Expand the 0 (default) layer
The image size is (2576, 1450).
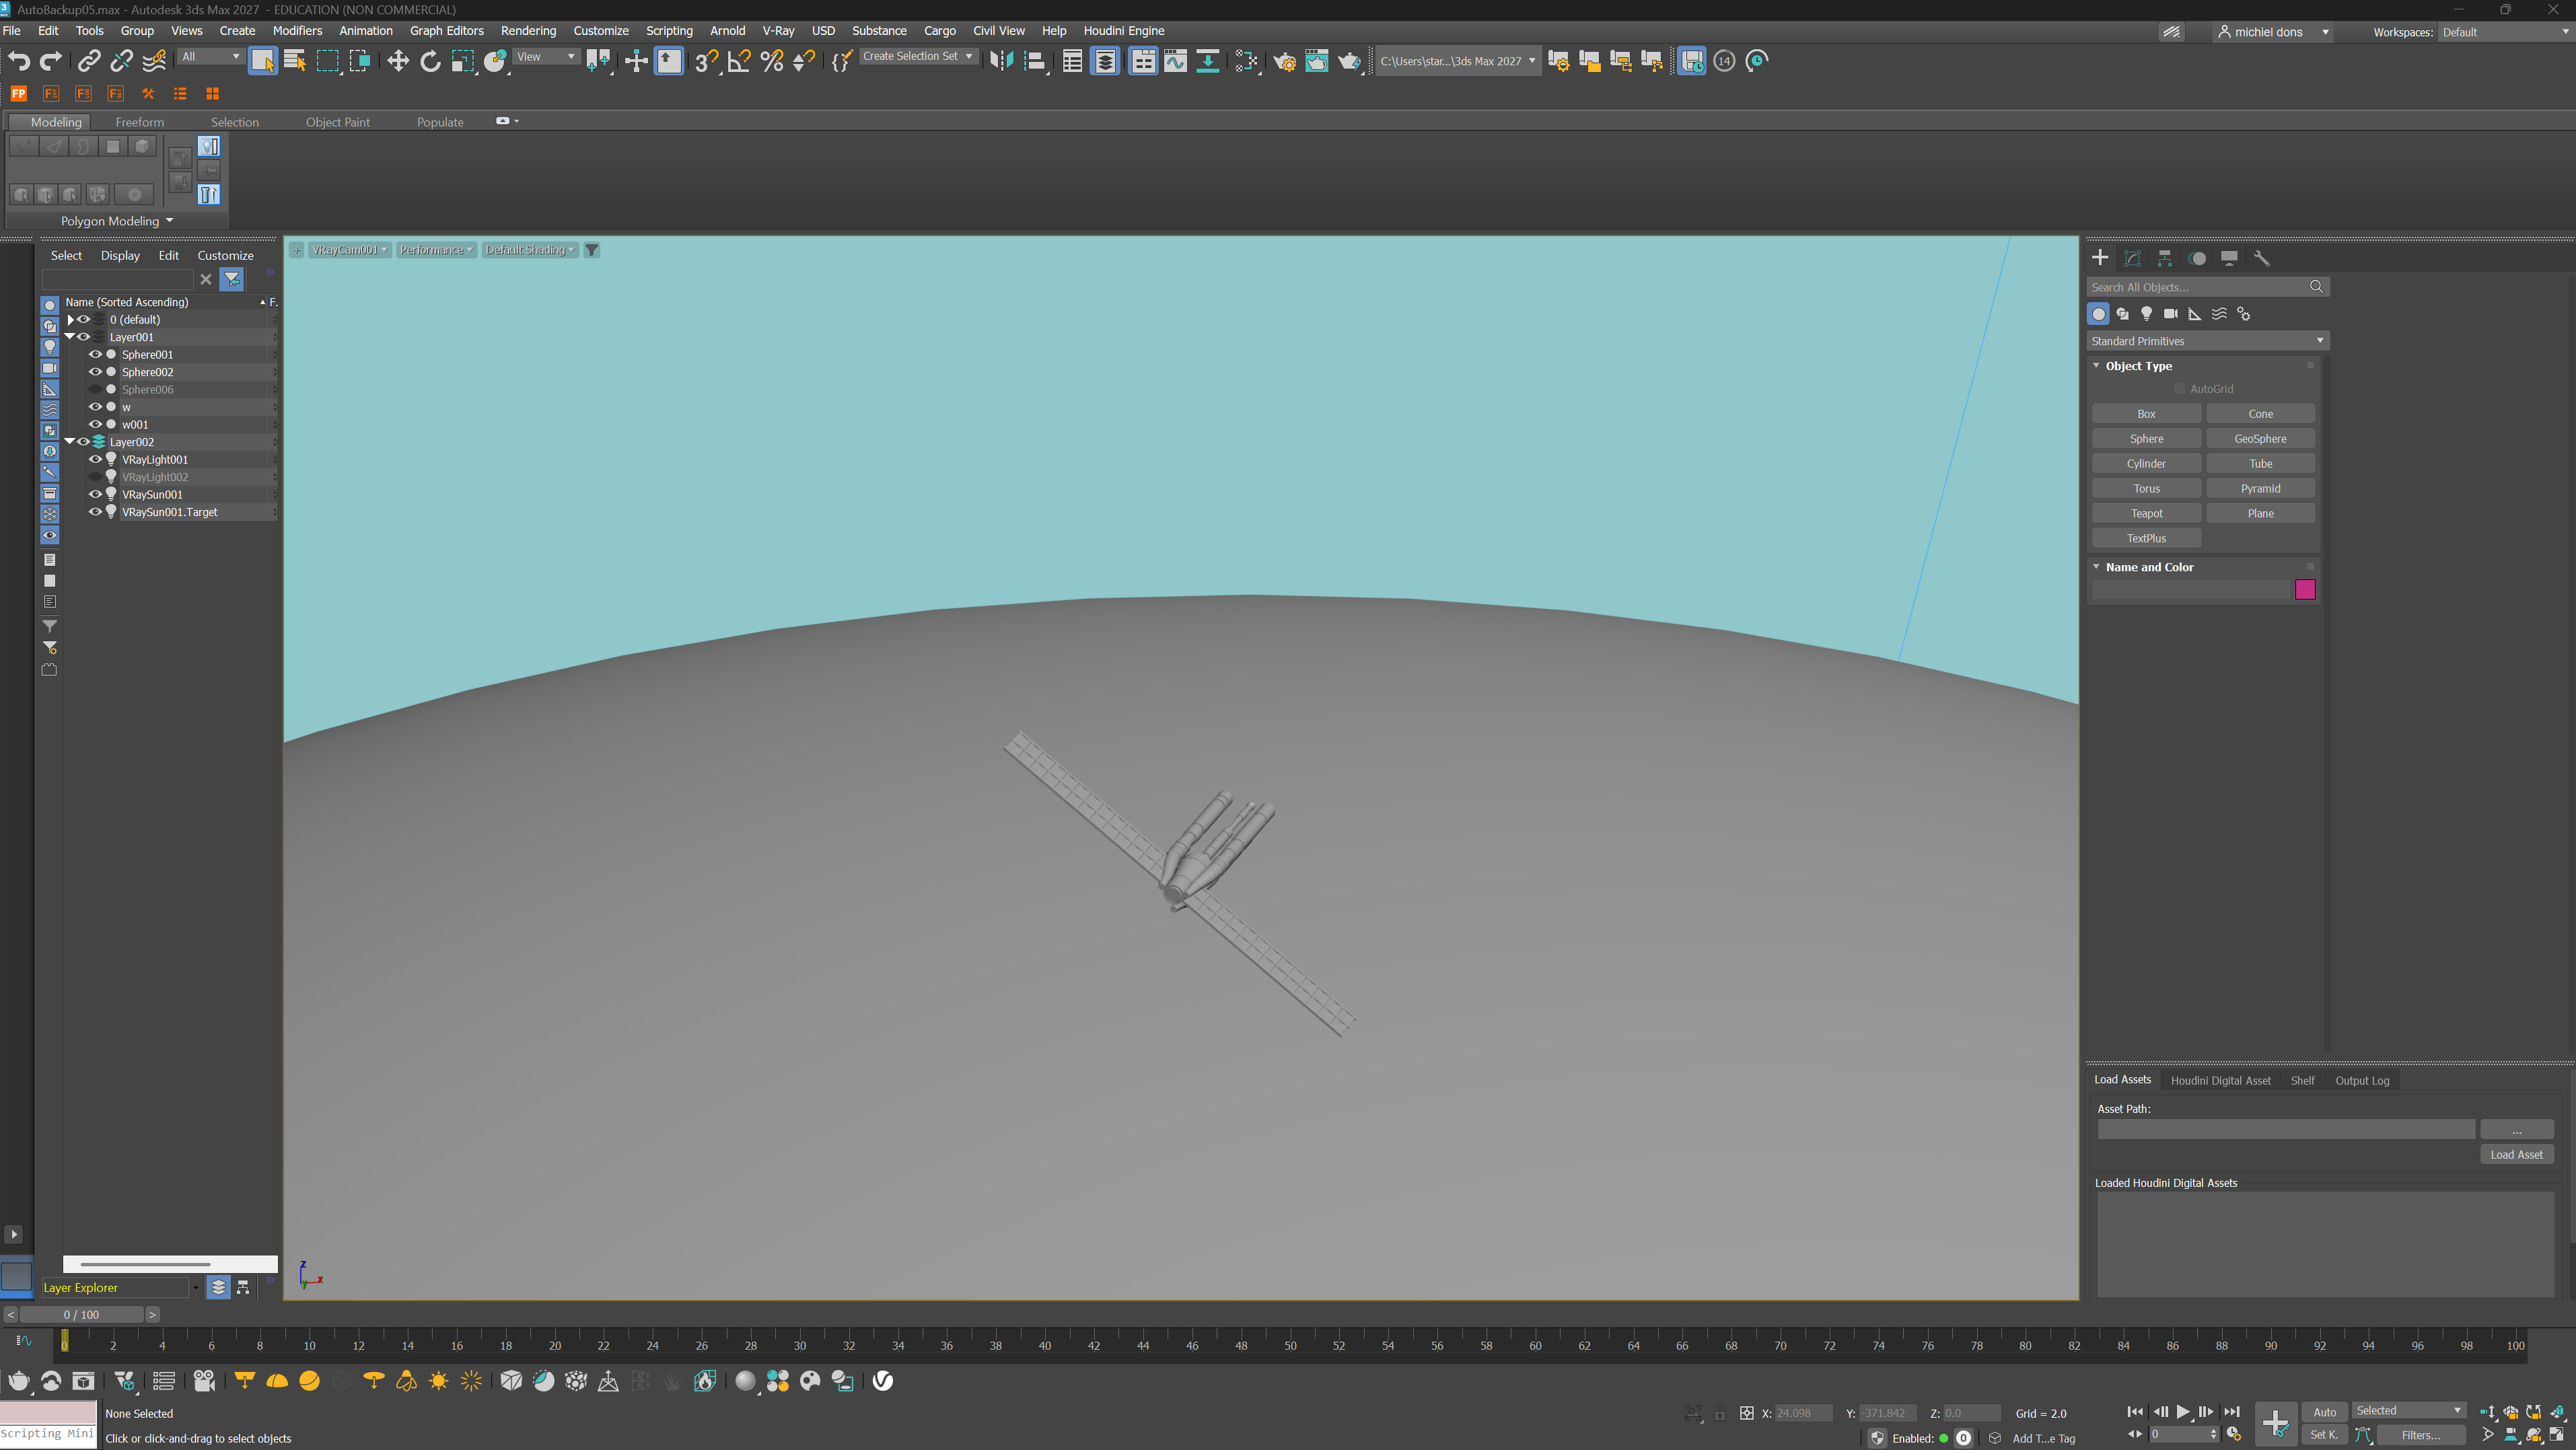[70, 320]
